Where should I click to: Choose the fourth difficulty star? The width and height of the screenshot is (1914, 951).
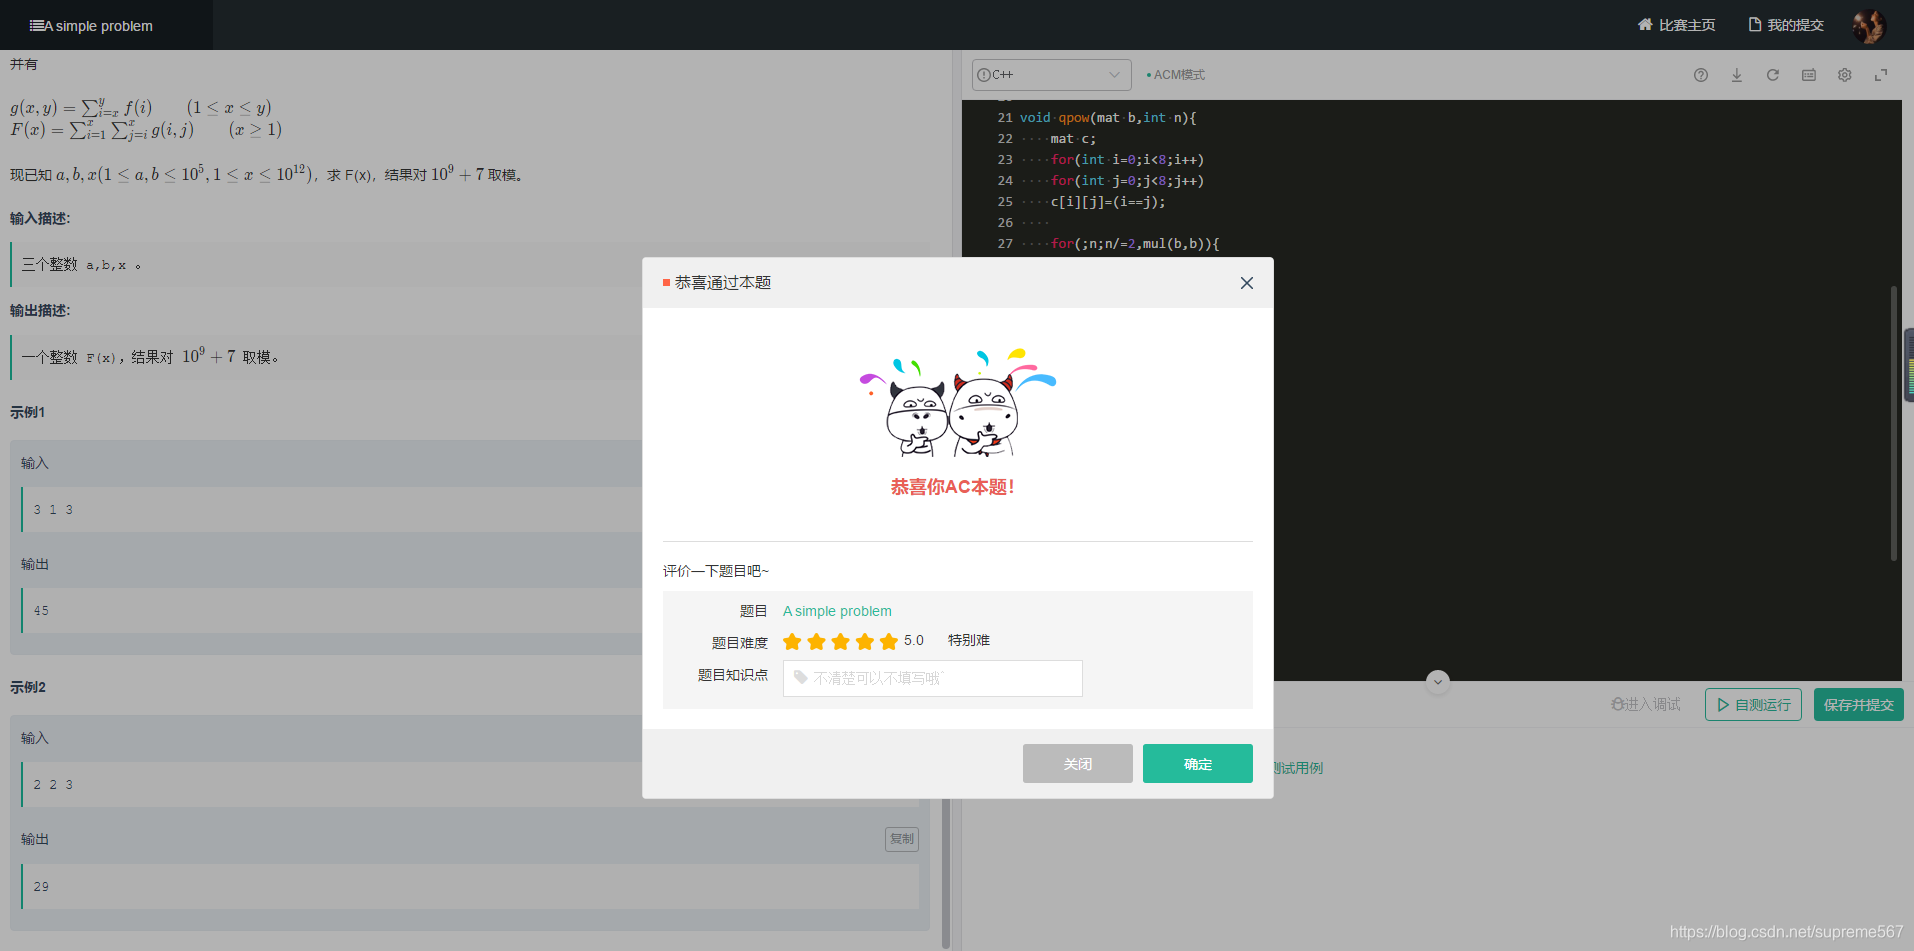point(865,641)
